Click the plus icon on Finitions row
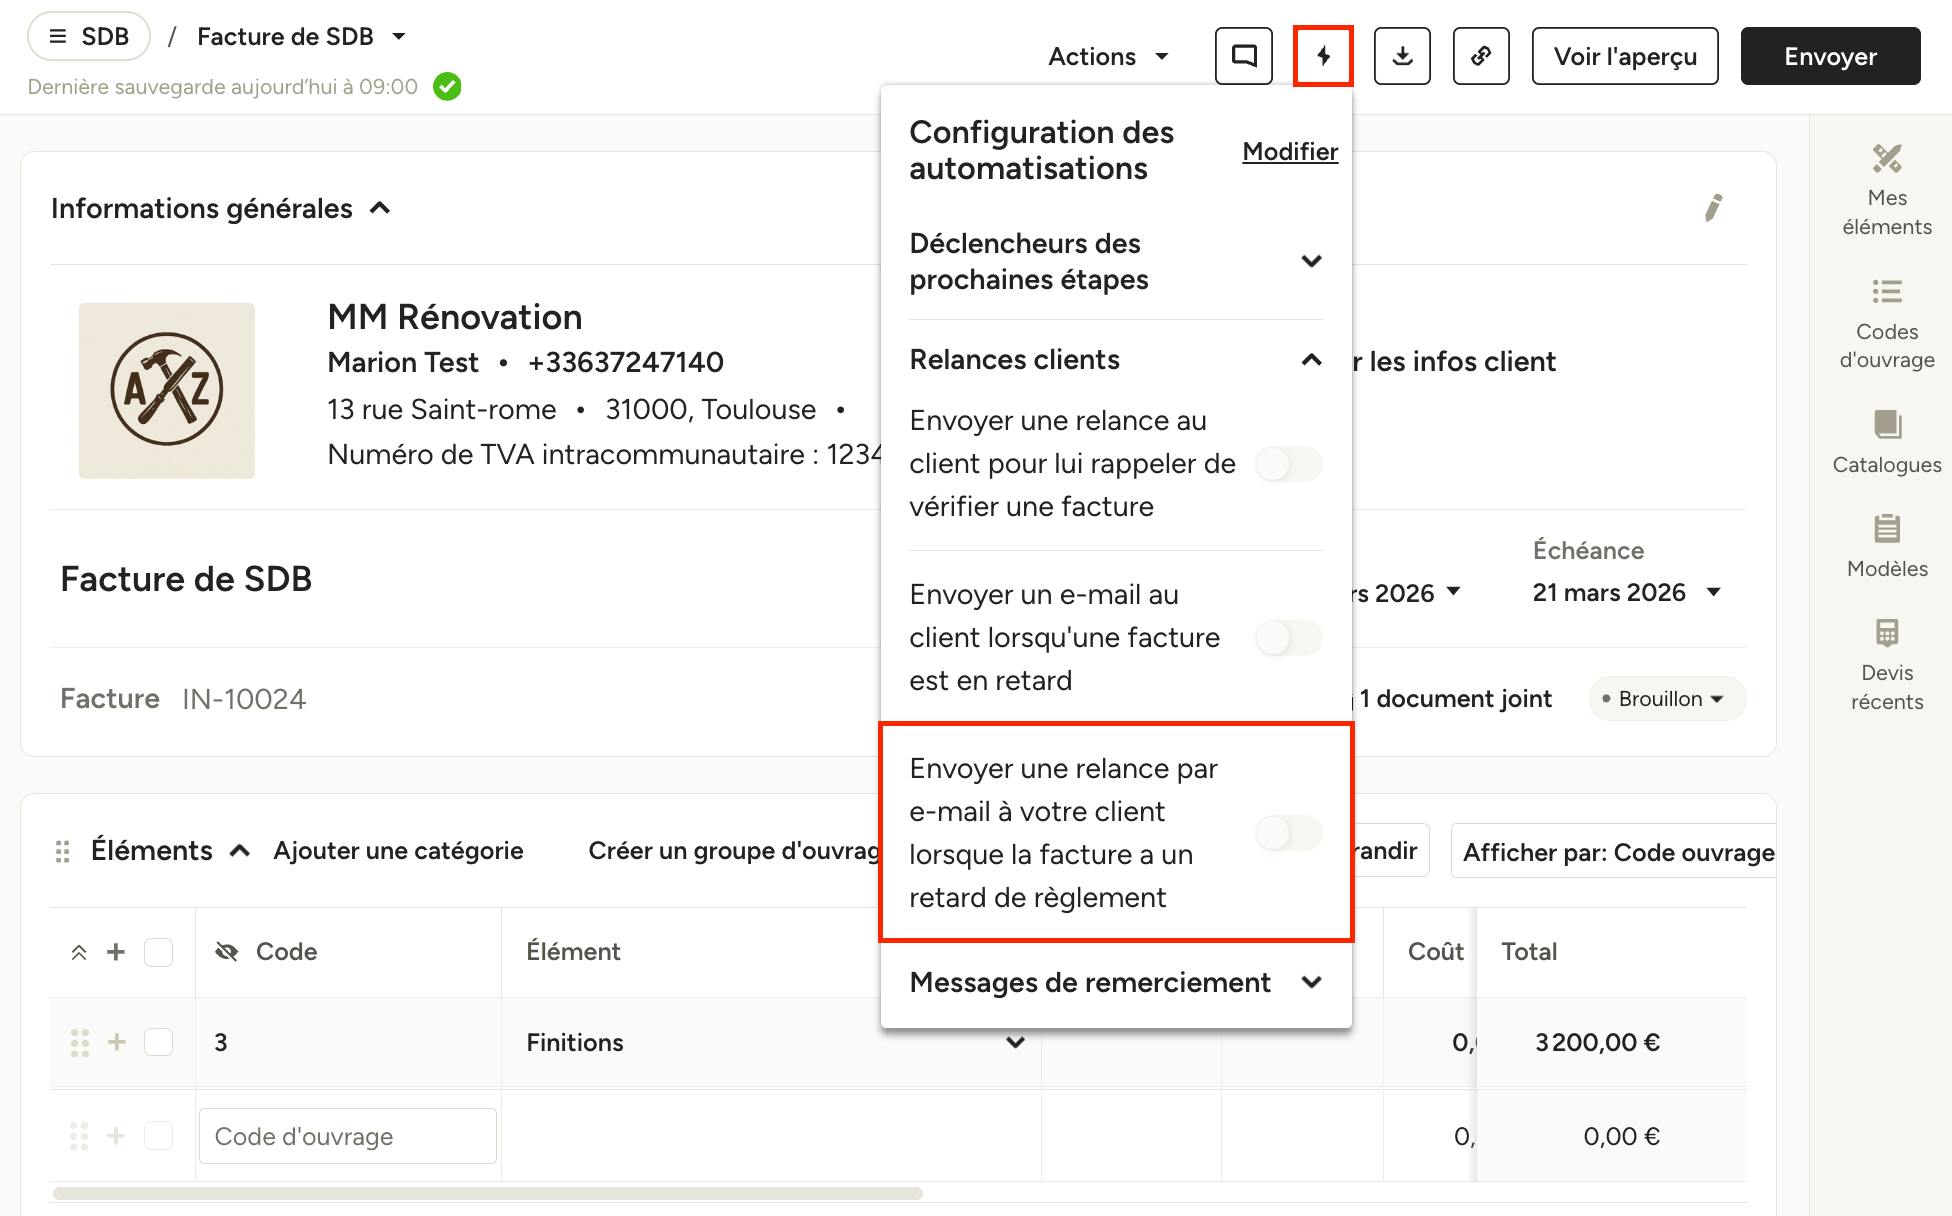 click(x=117, y=1042)
